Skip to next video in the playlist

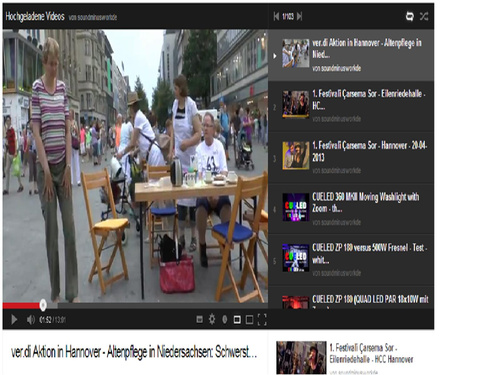click(x=299, y=16)
